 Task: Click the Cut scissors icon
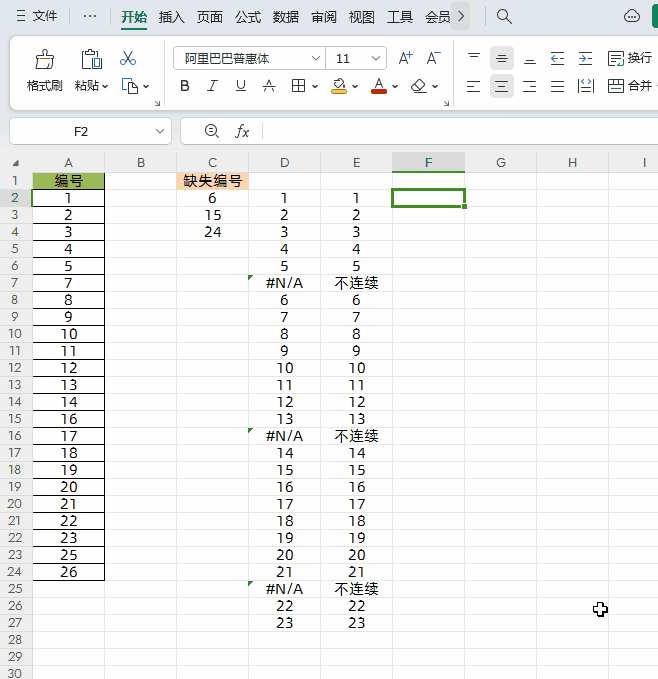(x=128, y=59)
